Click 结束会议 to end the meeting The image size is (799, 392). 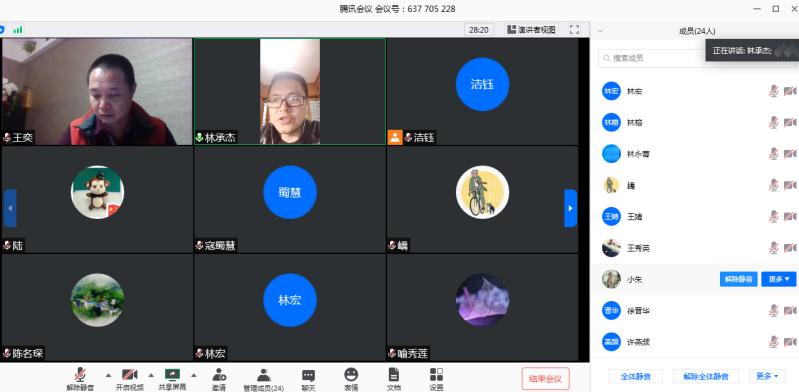click(545, 379)
